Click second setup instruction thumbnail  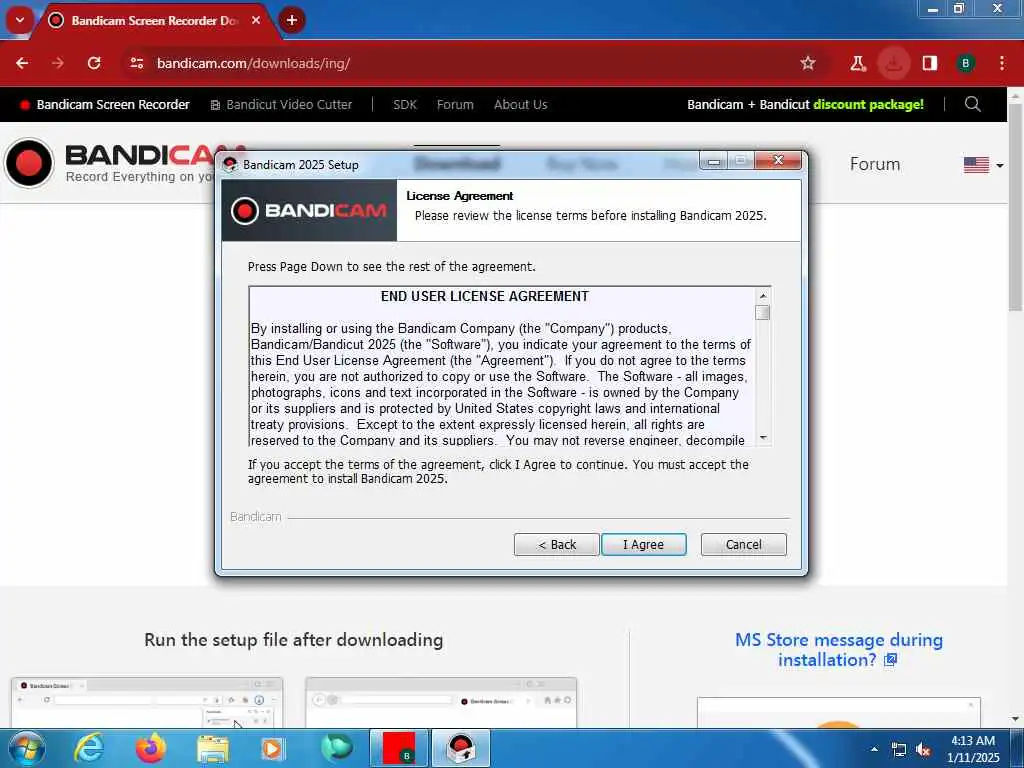441,703
